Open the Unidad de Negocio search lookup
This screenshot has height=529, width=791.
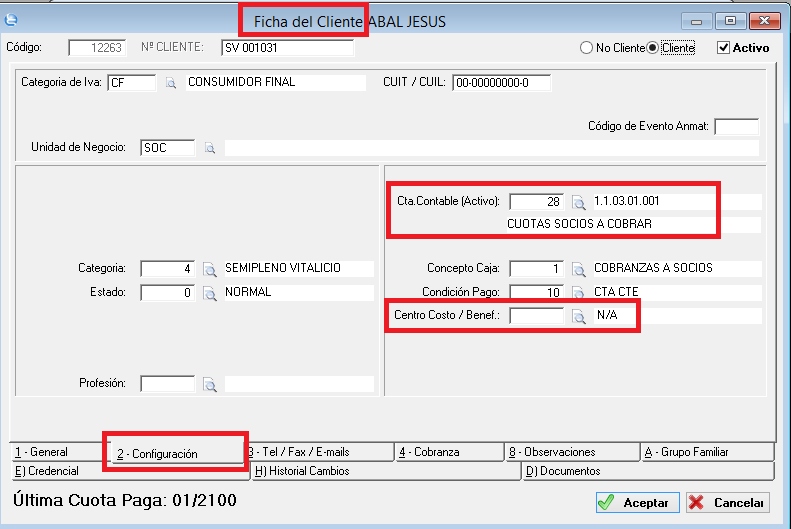(x=210, y=148)
